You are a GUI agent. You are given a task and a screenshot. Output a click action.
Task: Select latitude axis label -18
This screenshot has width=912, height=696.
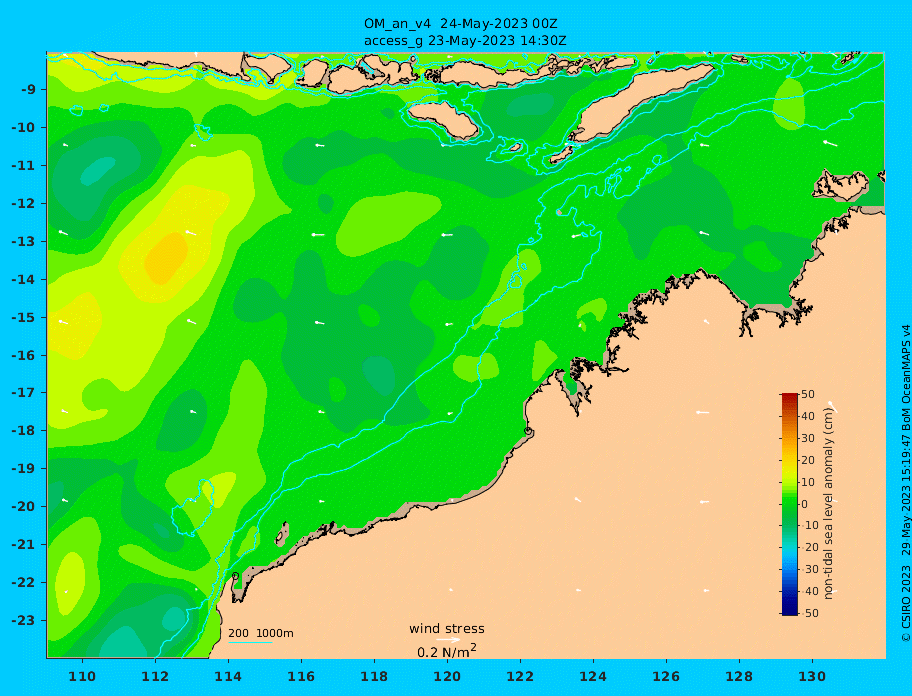point(24,430)
